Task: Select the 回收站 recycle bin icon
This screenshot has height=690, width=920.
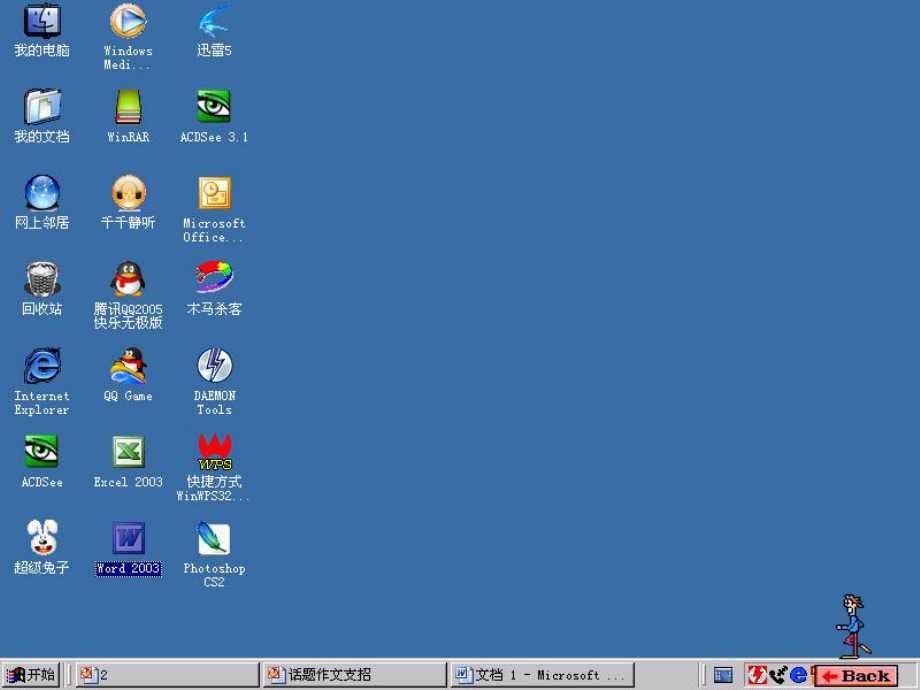Action: point(42,279)
